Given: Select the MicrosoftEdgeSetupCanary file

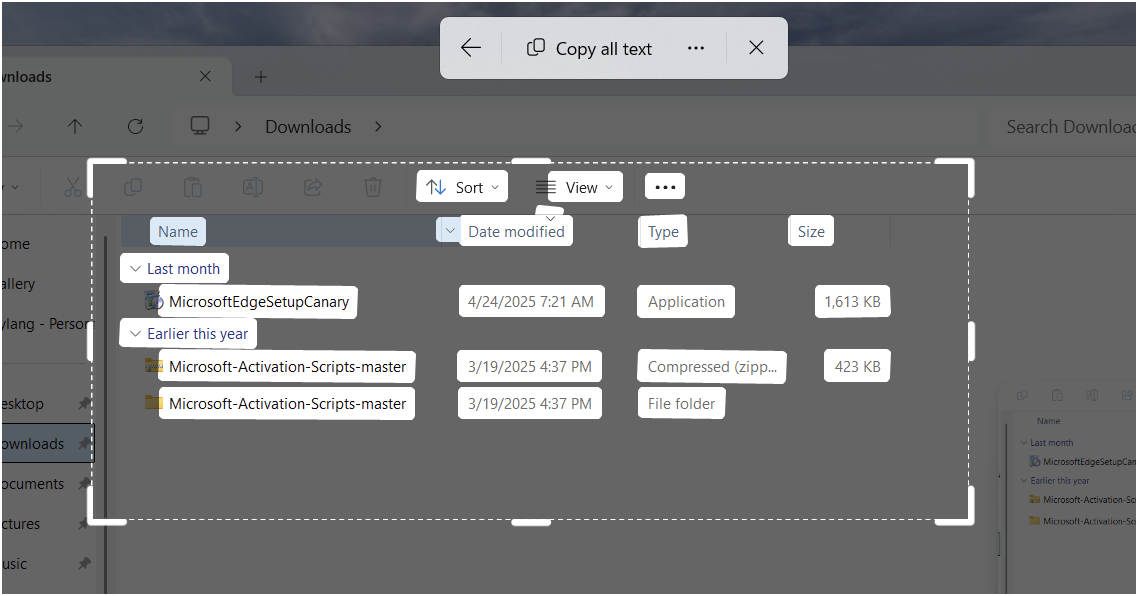Looking at the screenshot, I should pyautogui.click(x=258, y=302).
